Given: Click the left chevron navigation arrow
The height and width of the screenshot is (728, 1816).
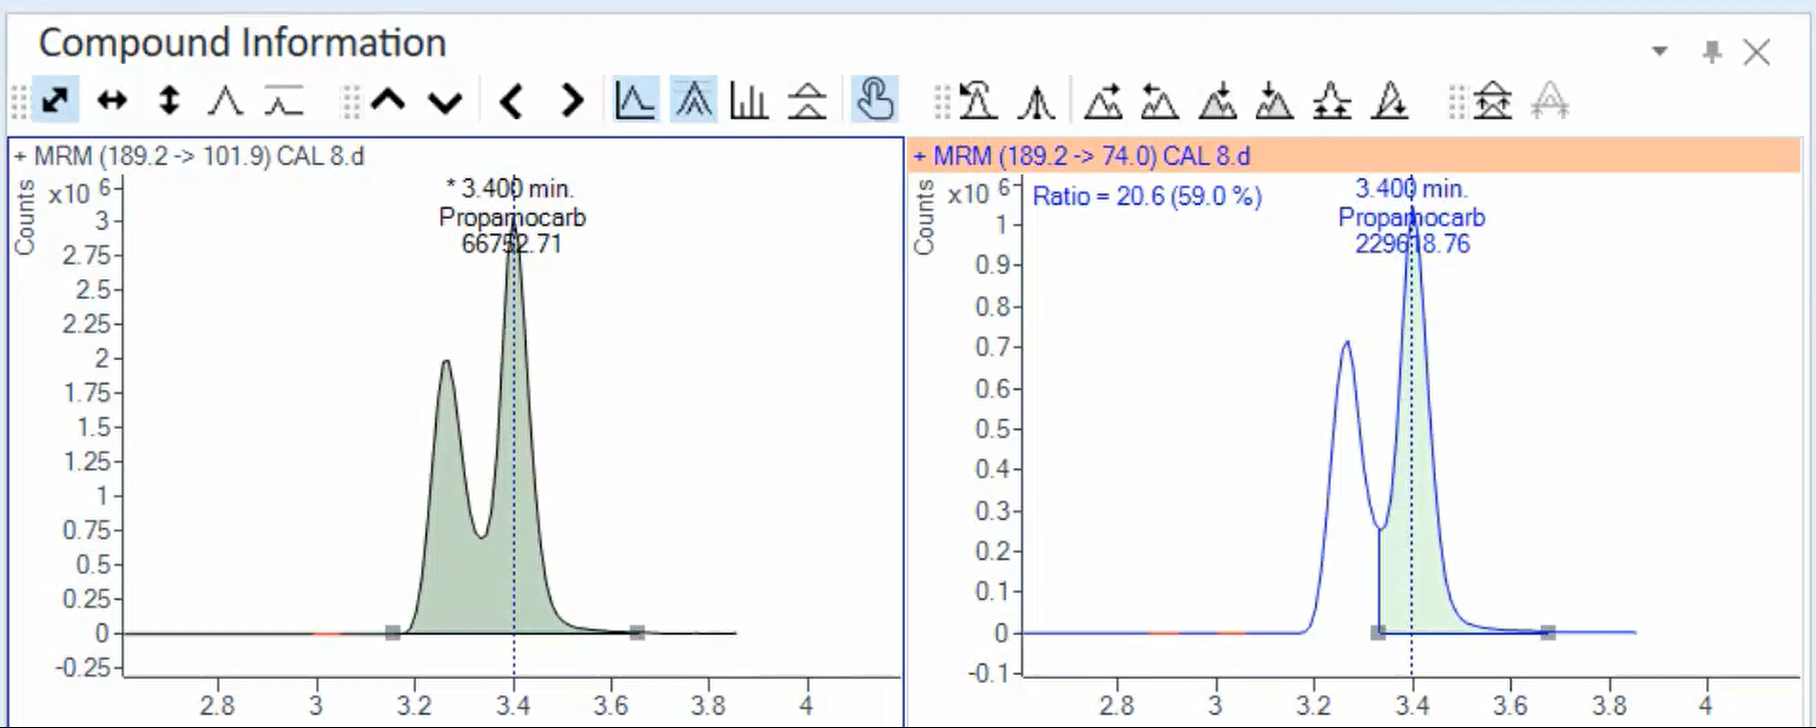Looking at the screenshot, I should coord(512,100).
